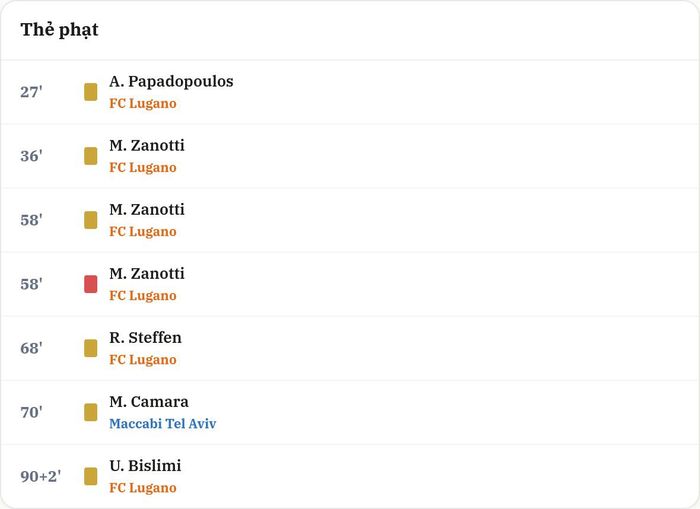Click the 27' minute marker

[x=31, y=92]
